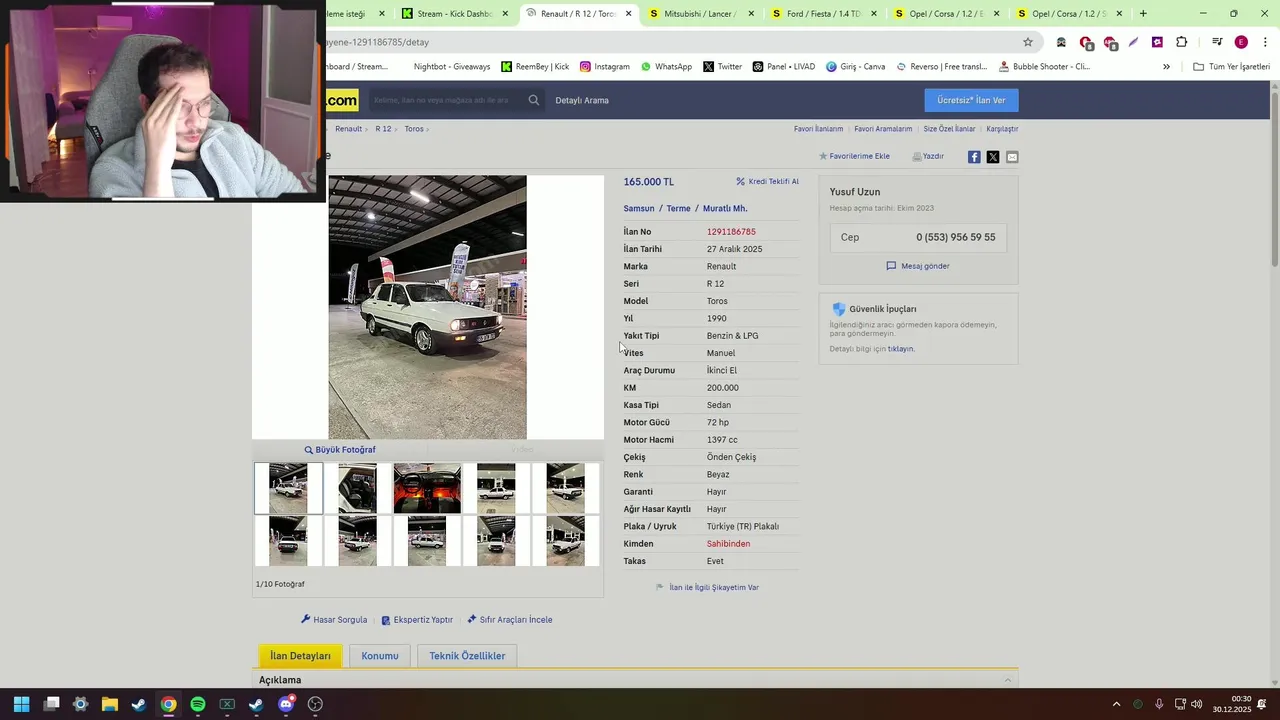Share listing on X (Twitter)
Screen dimensions: 1280x720
coord(993,157)
